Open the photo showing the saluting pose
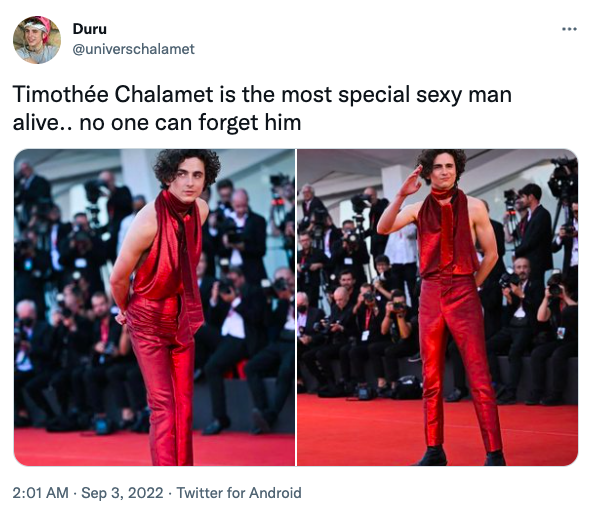The image size is (591, 509). coord(438,308)
